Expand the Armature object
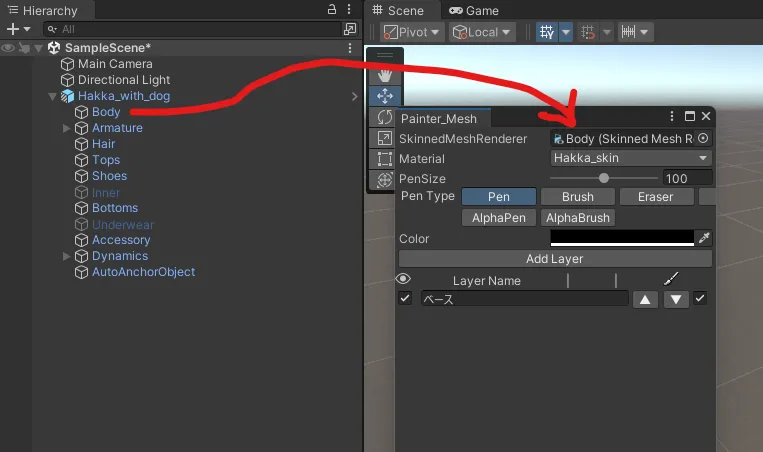 click(x=67, y=128)
